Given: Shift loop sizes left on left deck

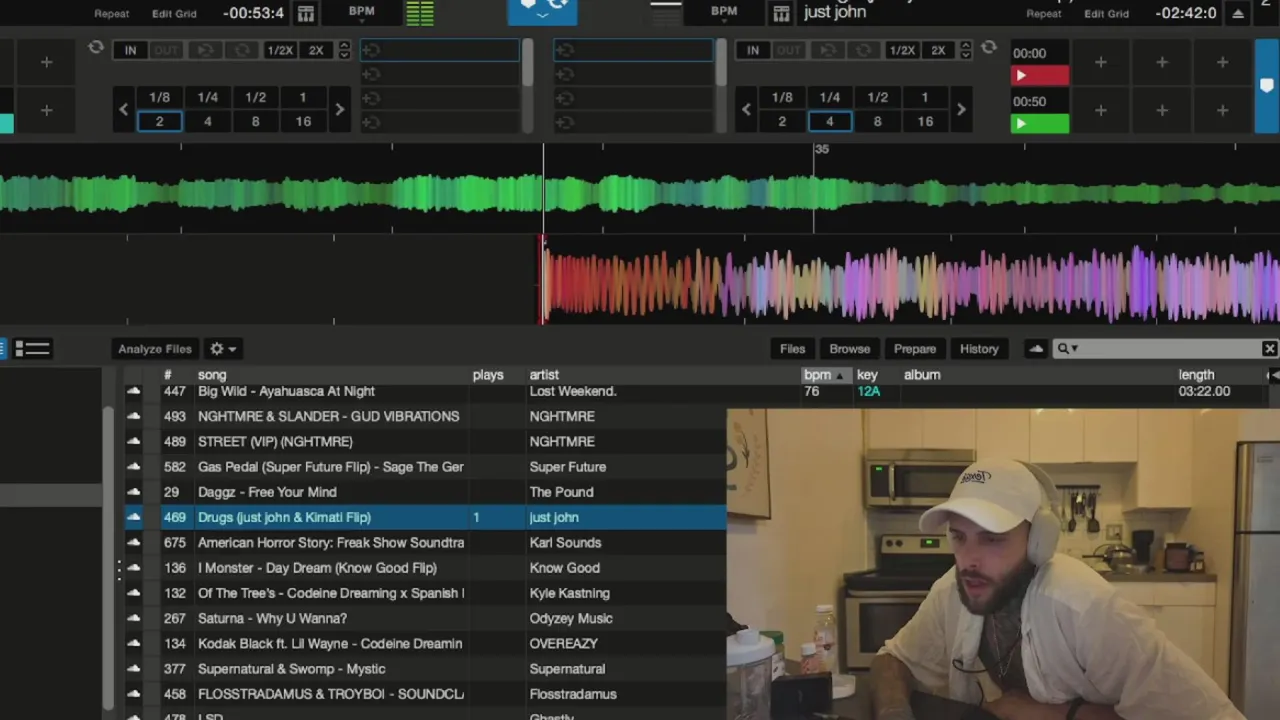Looking at the screenshot, I should tap(124, 109).
